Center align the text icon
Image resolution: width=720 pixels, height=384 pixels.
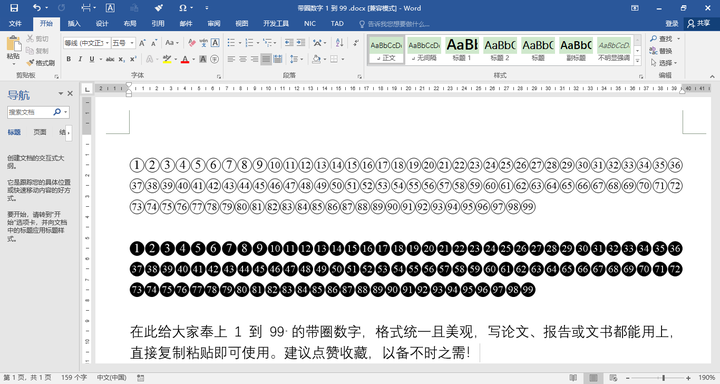click(242, 59)
